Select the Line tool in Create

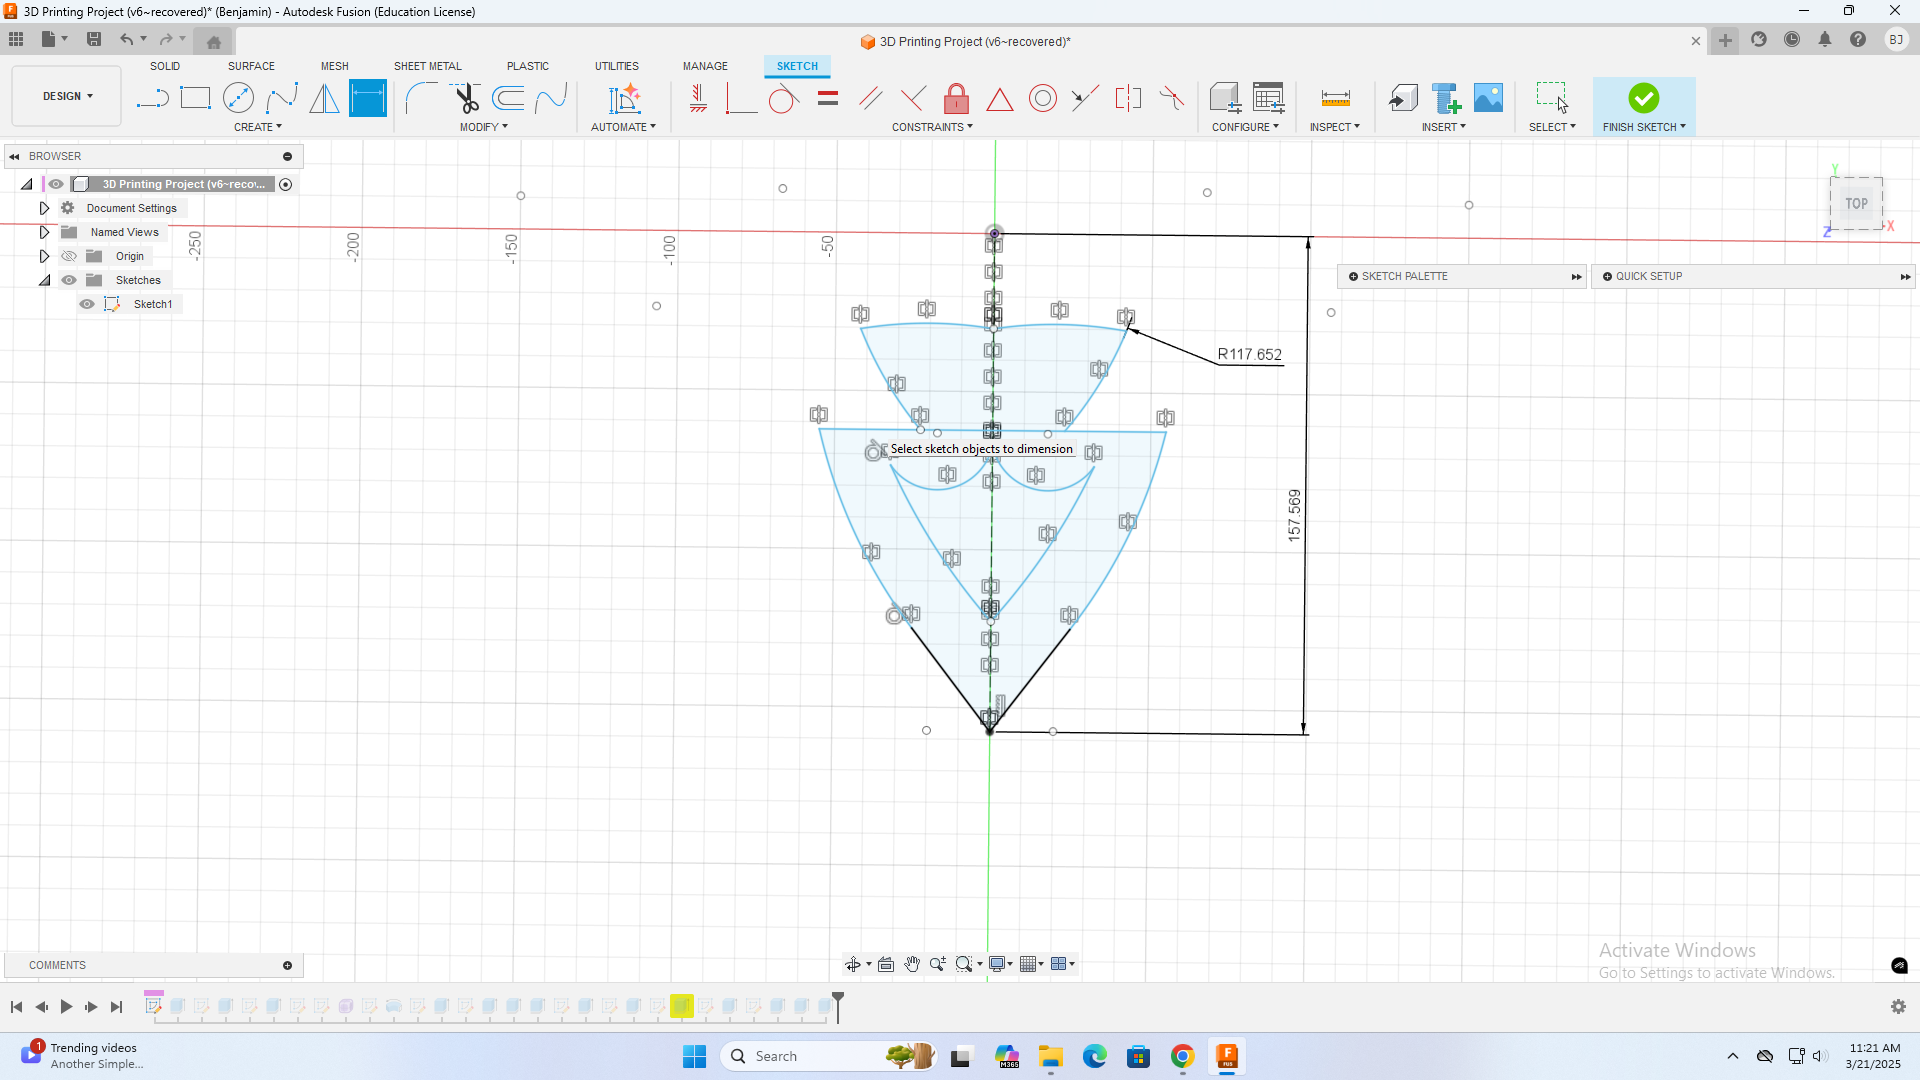152,98
